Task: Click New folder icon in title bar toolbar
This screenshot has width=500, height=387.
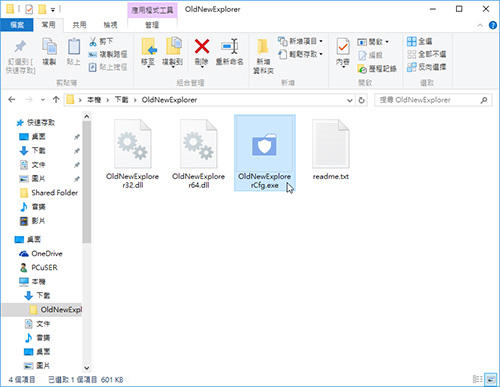Action: coord(42,9)
